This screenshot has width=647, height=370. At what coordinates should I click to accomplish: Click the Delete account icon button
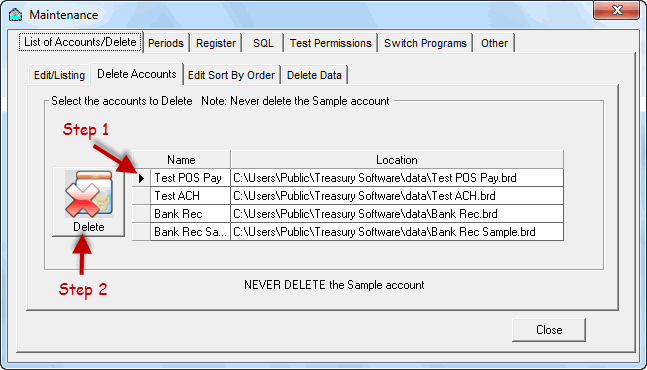coord(88,202)
